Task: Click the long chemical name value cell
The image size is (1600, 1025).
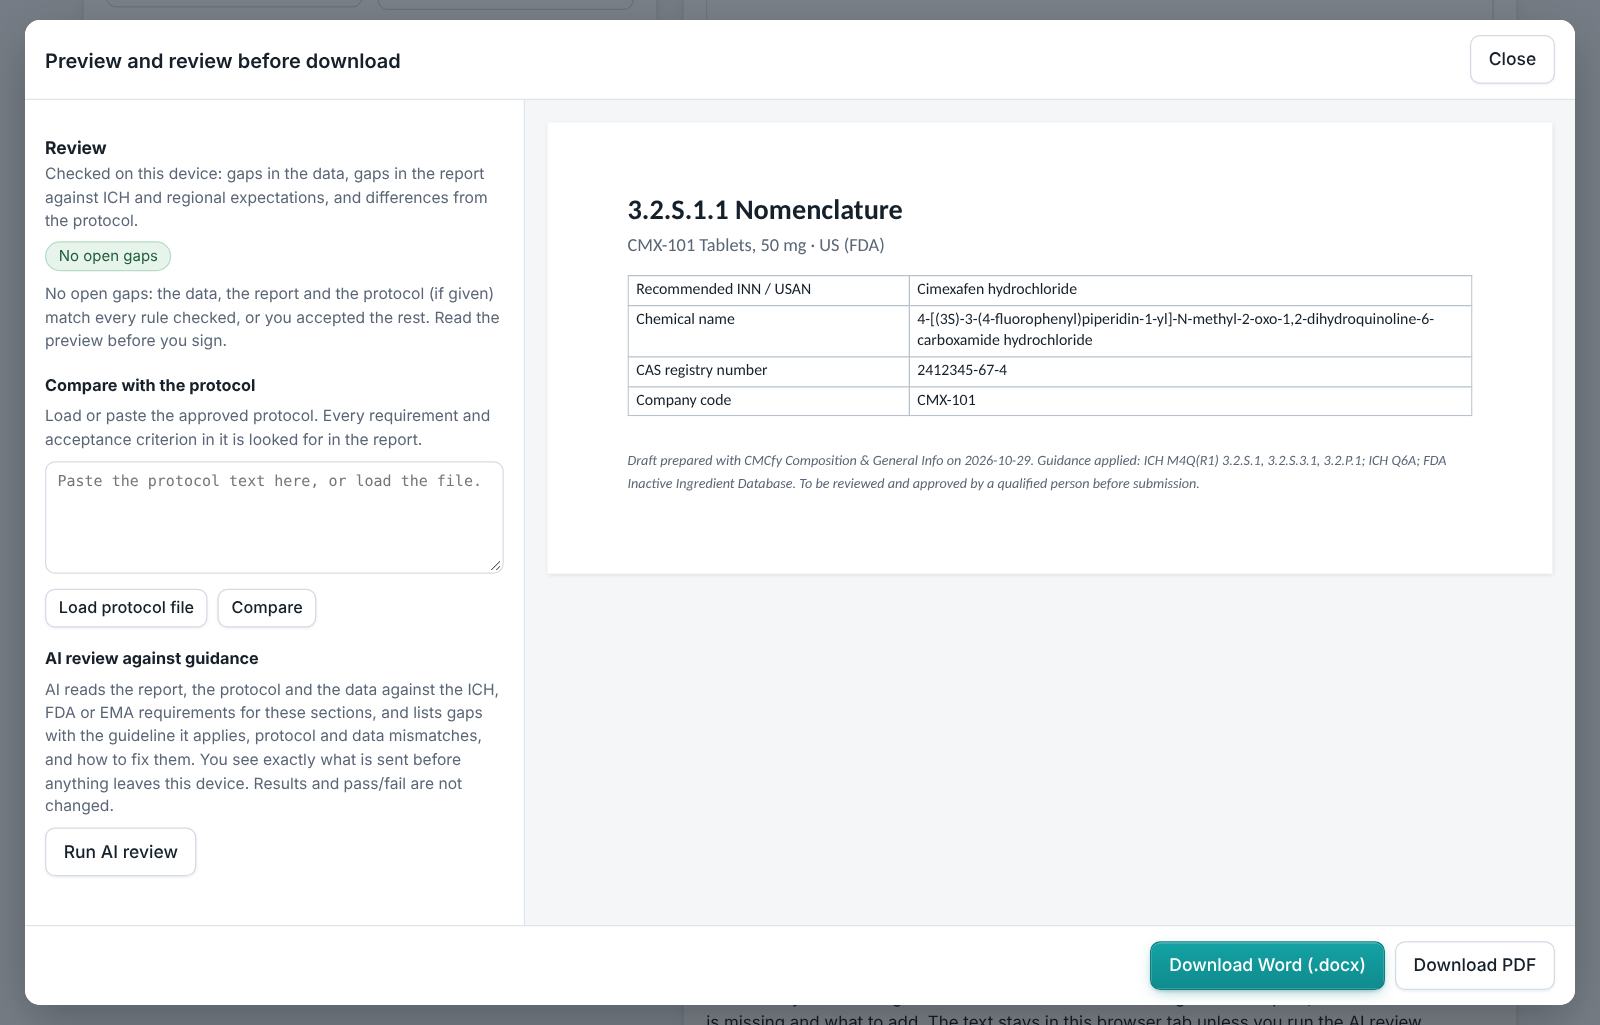Action: [x=1190, y=330]
